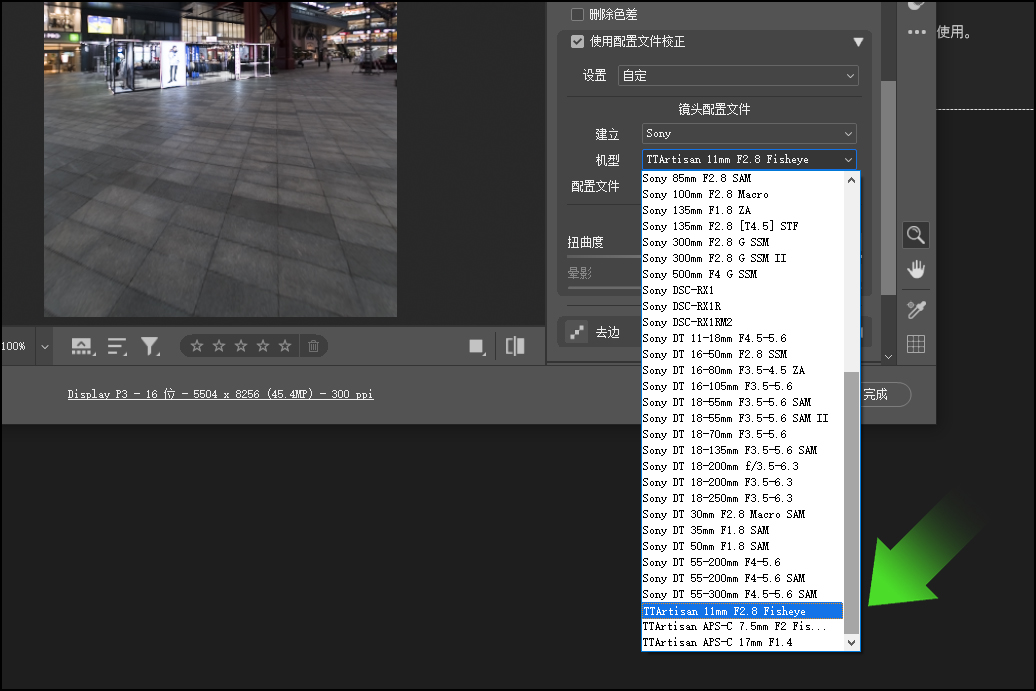Open the 建立 dropdown showing Sony
Viewport: 1036px width, 691px height.
[x=749, y=133]
